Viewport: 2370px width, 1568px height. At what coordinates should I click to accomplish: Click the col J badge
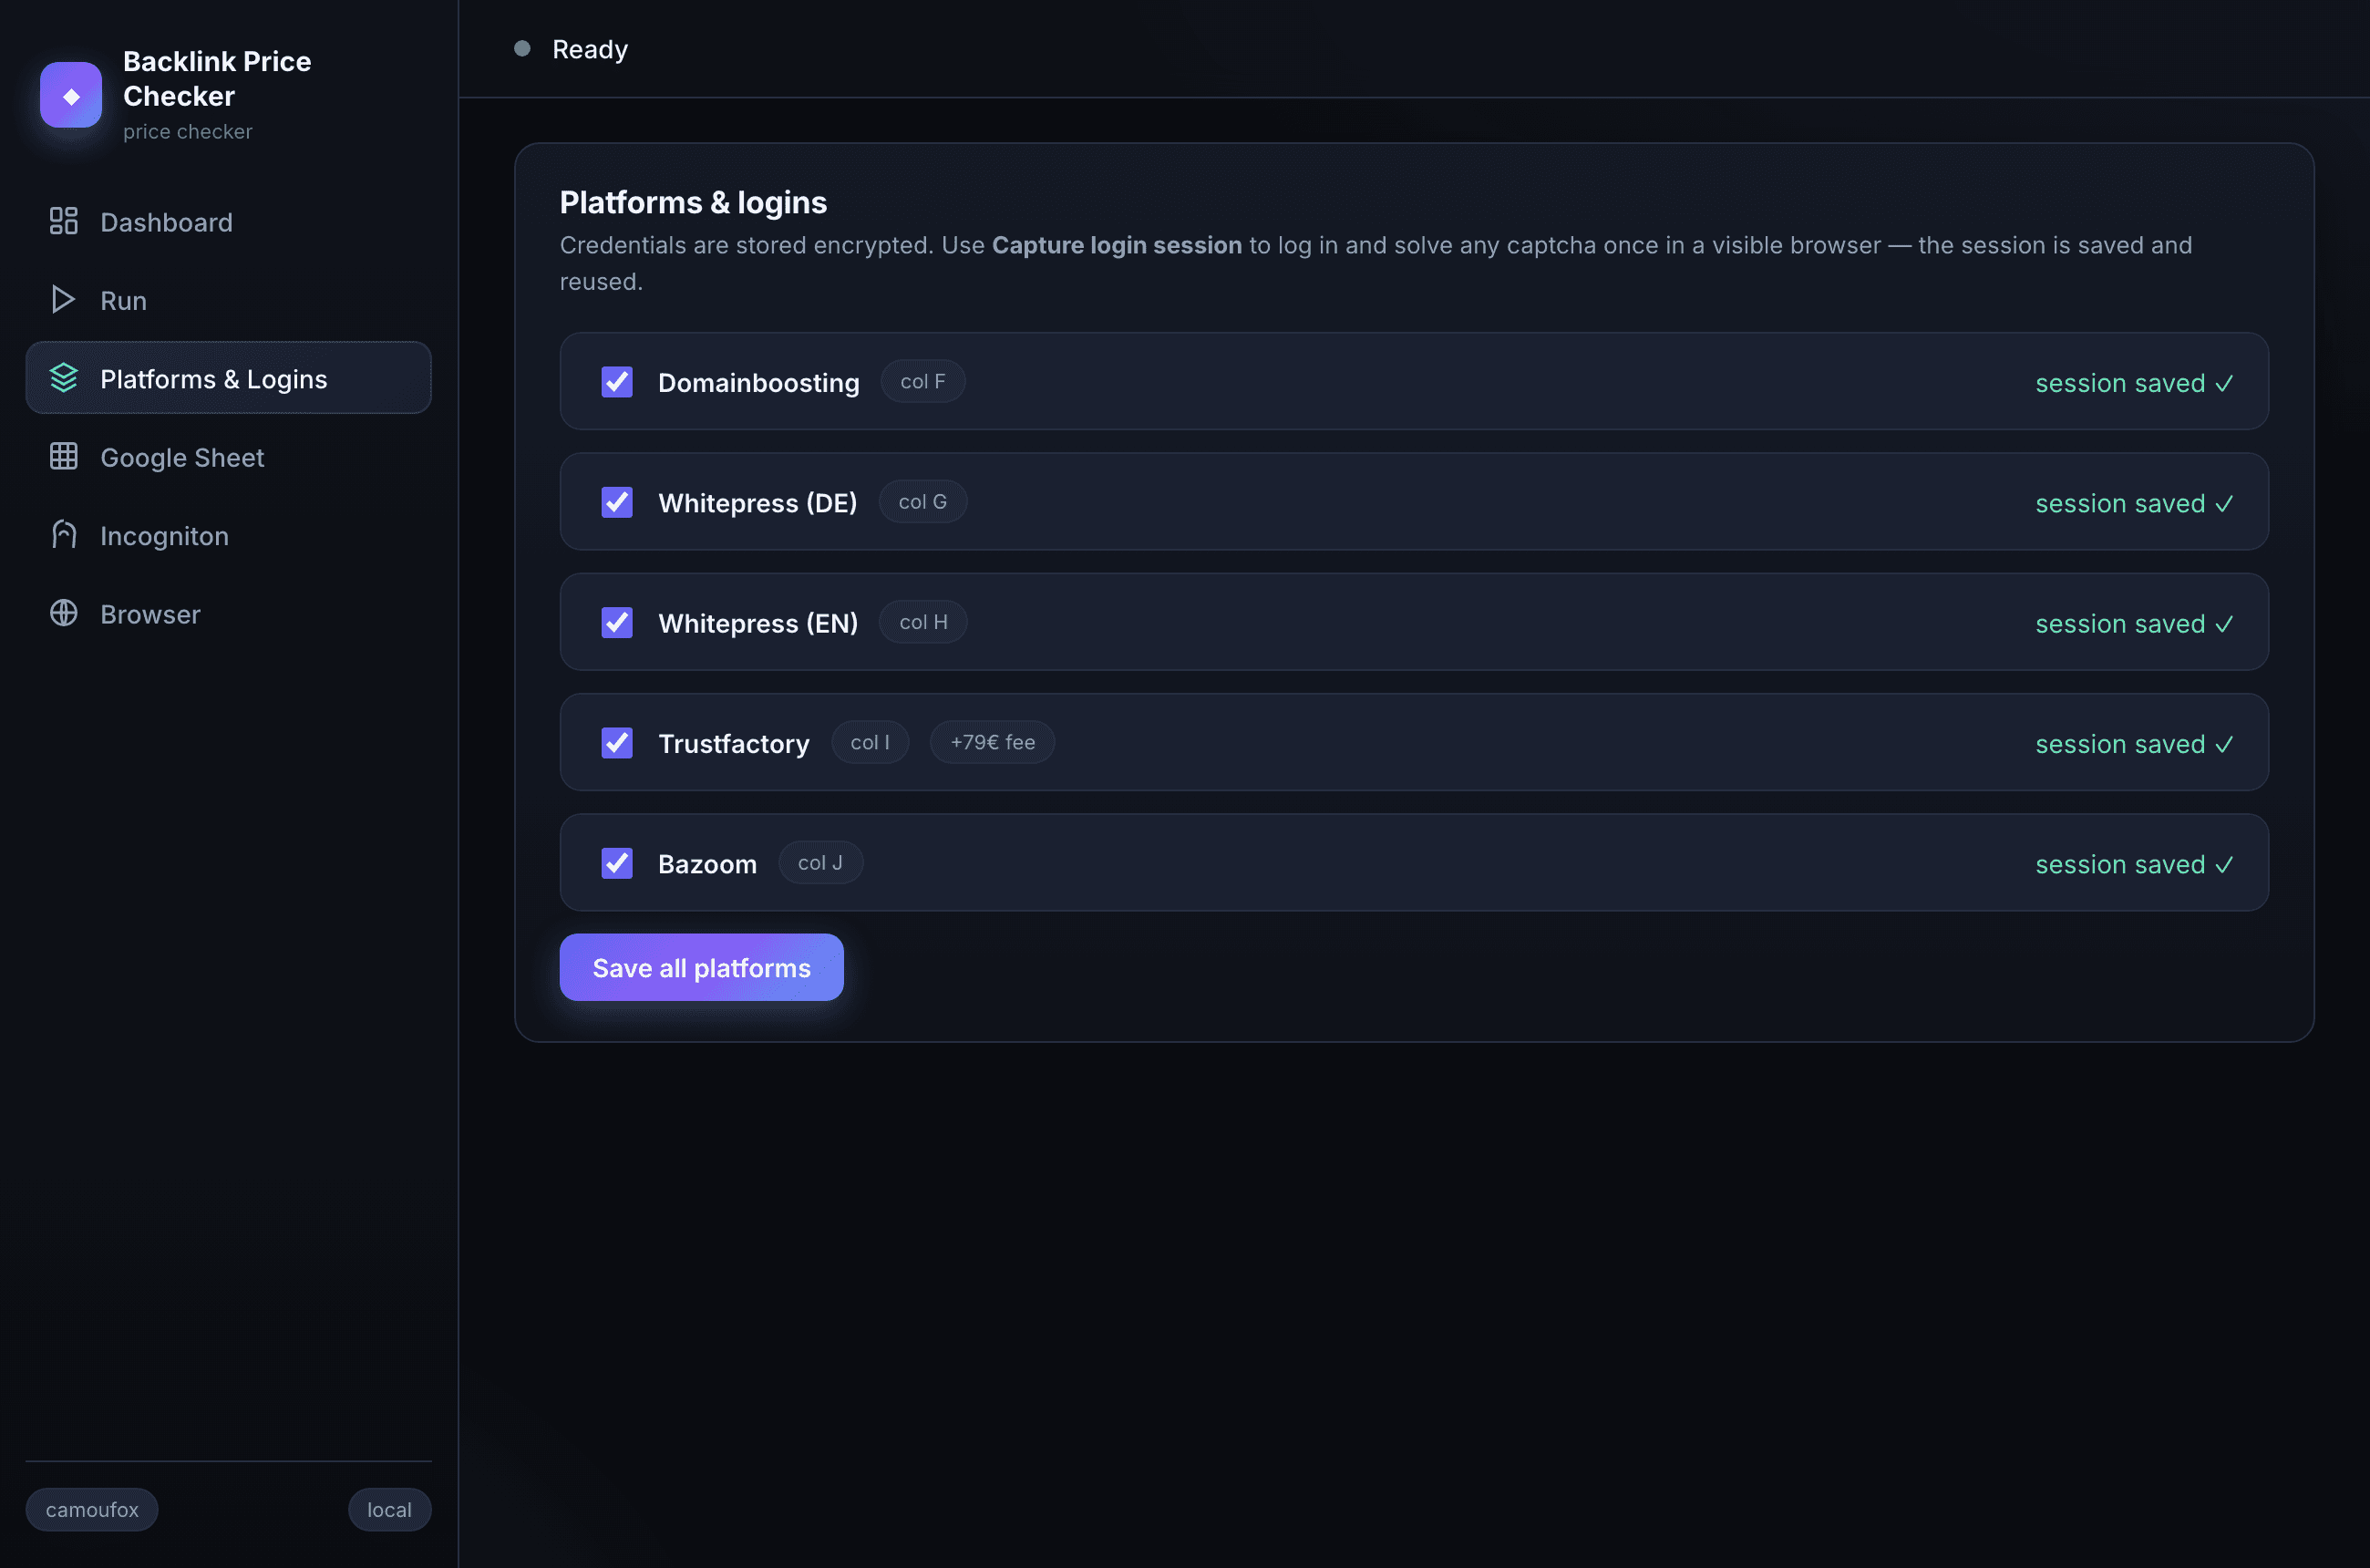(x=820, y=862)
